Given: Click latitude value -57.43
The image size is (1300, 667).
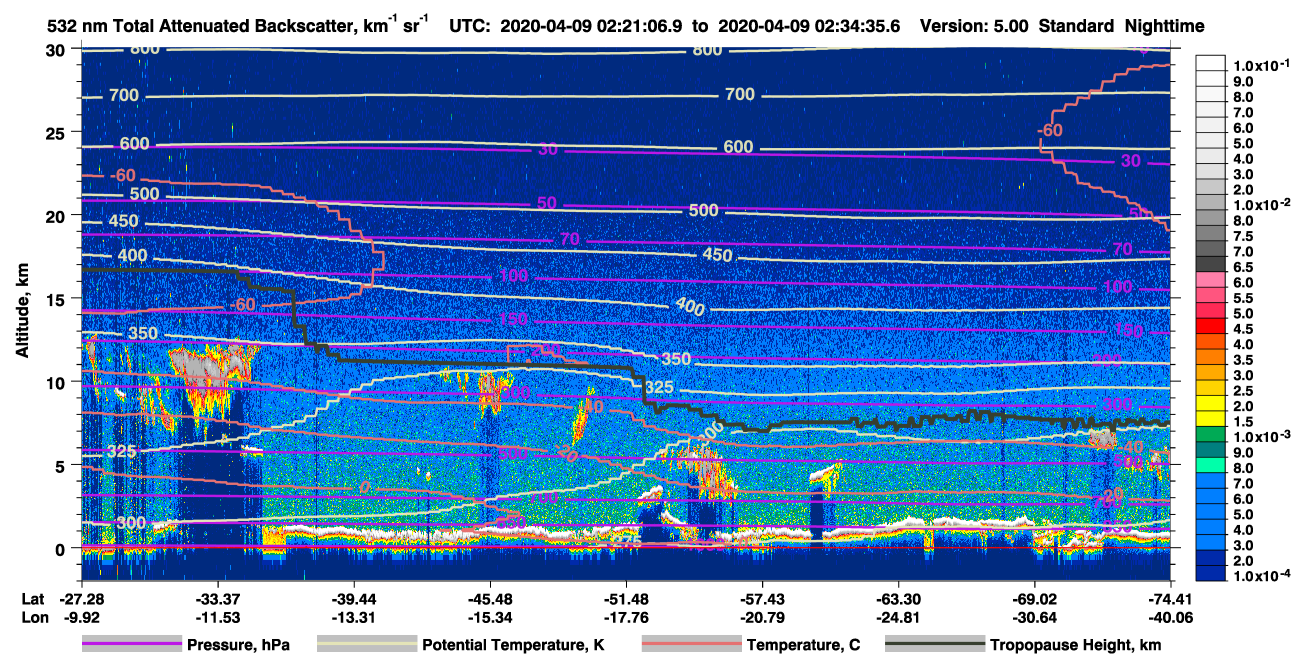Looking at the screenshot, I should [x=762, y=598].
